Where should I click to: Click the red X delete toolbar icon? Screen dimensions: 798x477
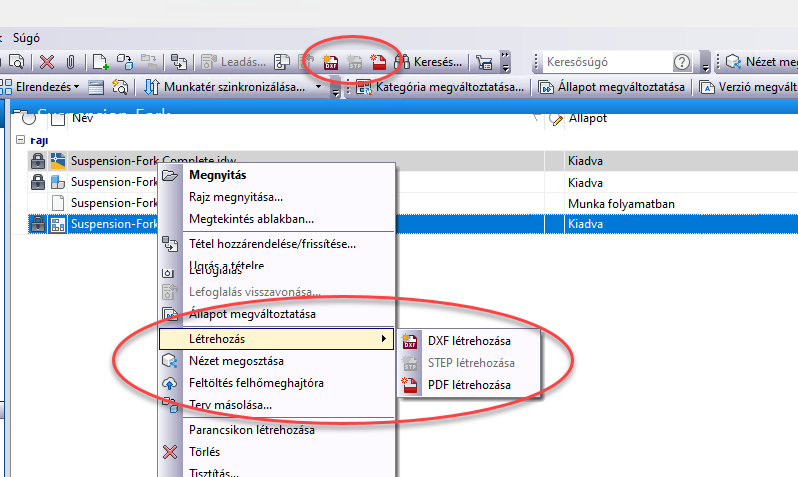coord(47,62)
